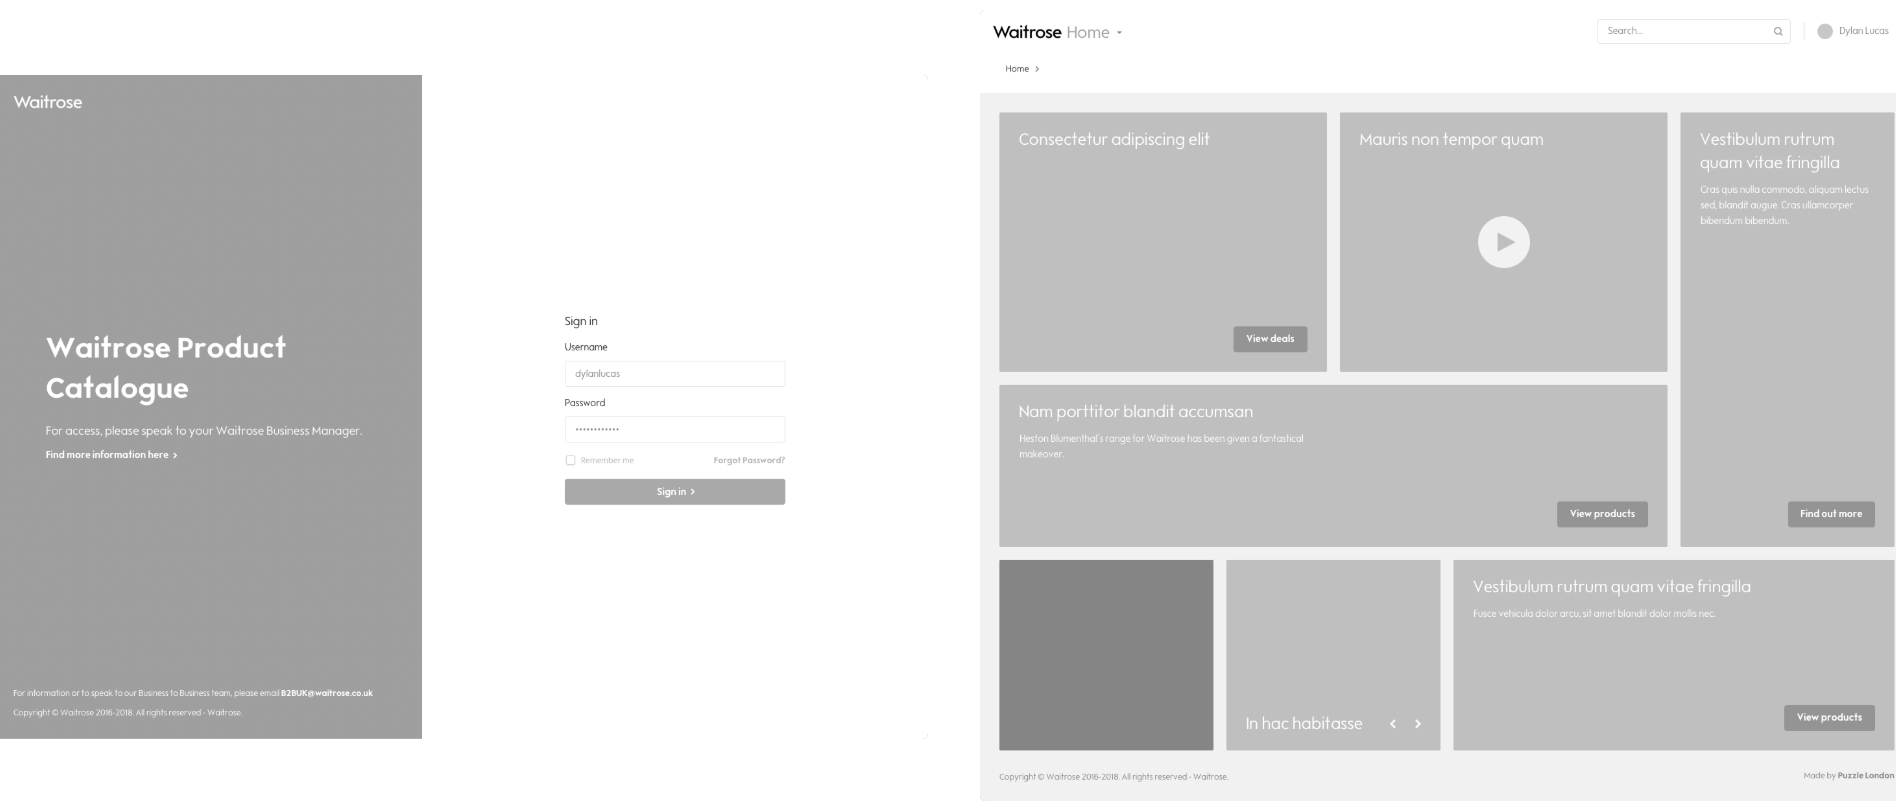Screen dimensions: 1896x801
Task: Go to previous slide in In hac habitasse
Action: pos(1393,724)
